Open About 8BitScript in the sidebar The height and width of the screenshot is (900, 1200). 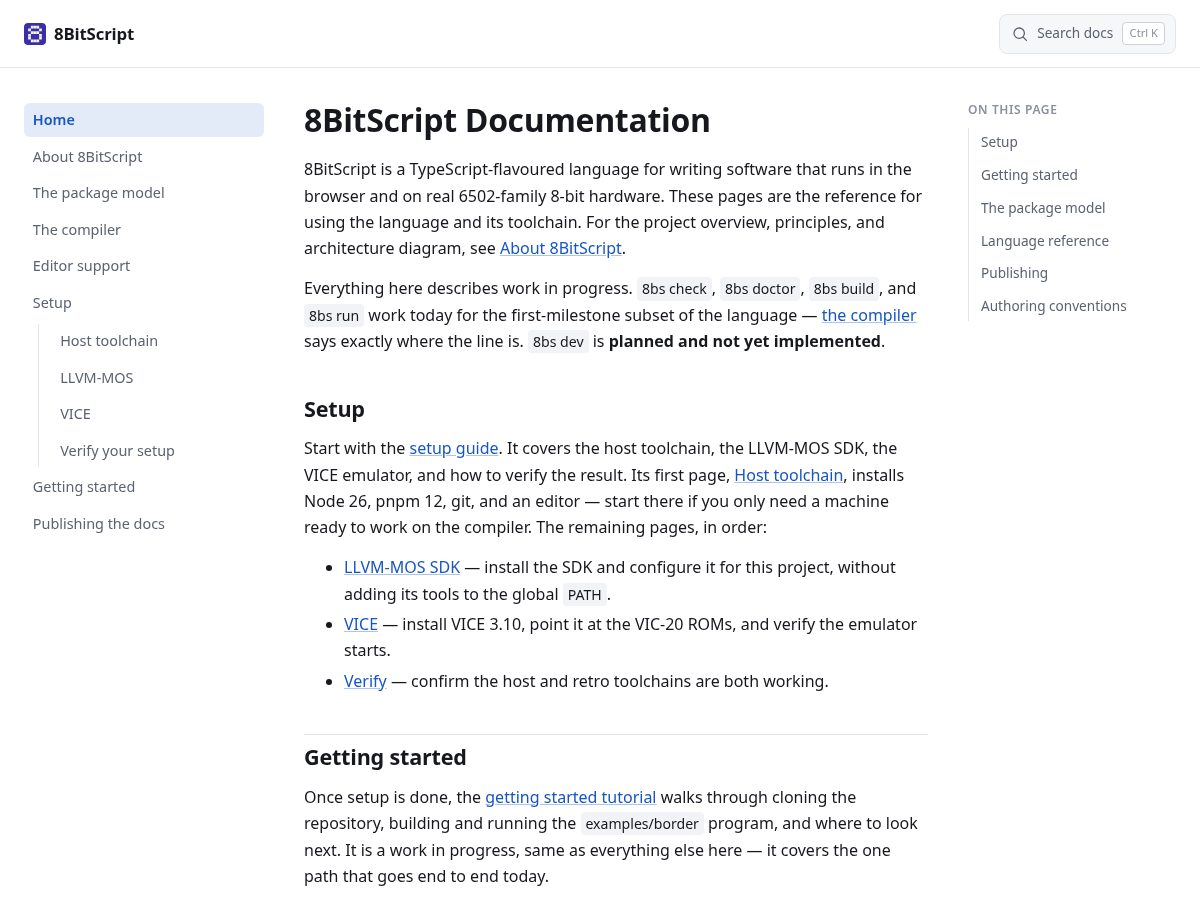coord(144,157)
